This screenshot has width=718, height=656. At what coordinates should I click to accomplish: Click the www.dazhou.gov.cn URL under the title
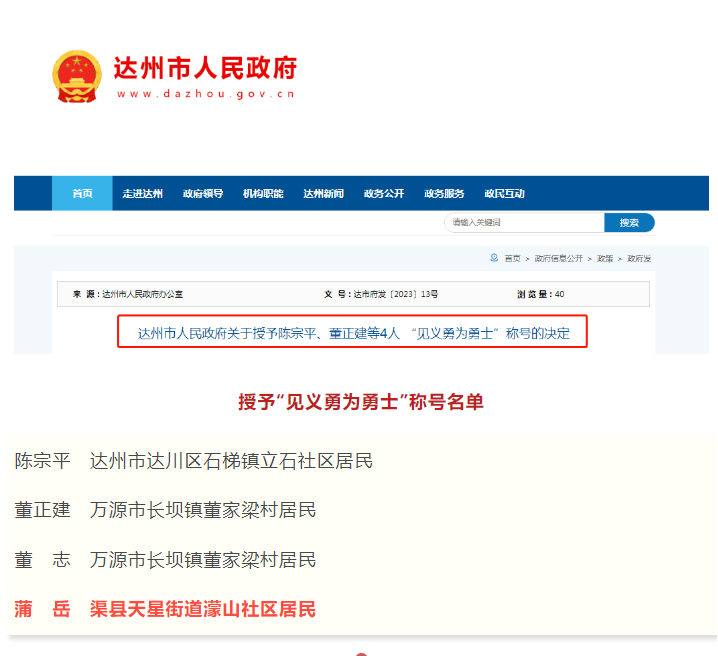click(205, 94)
